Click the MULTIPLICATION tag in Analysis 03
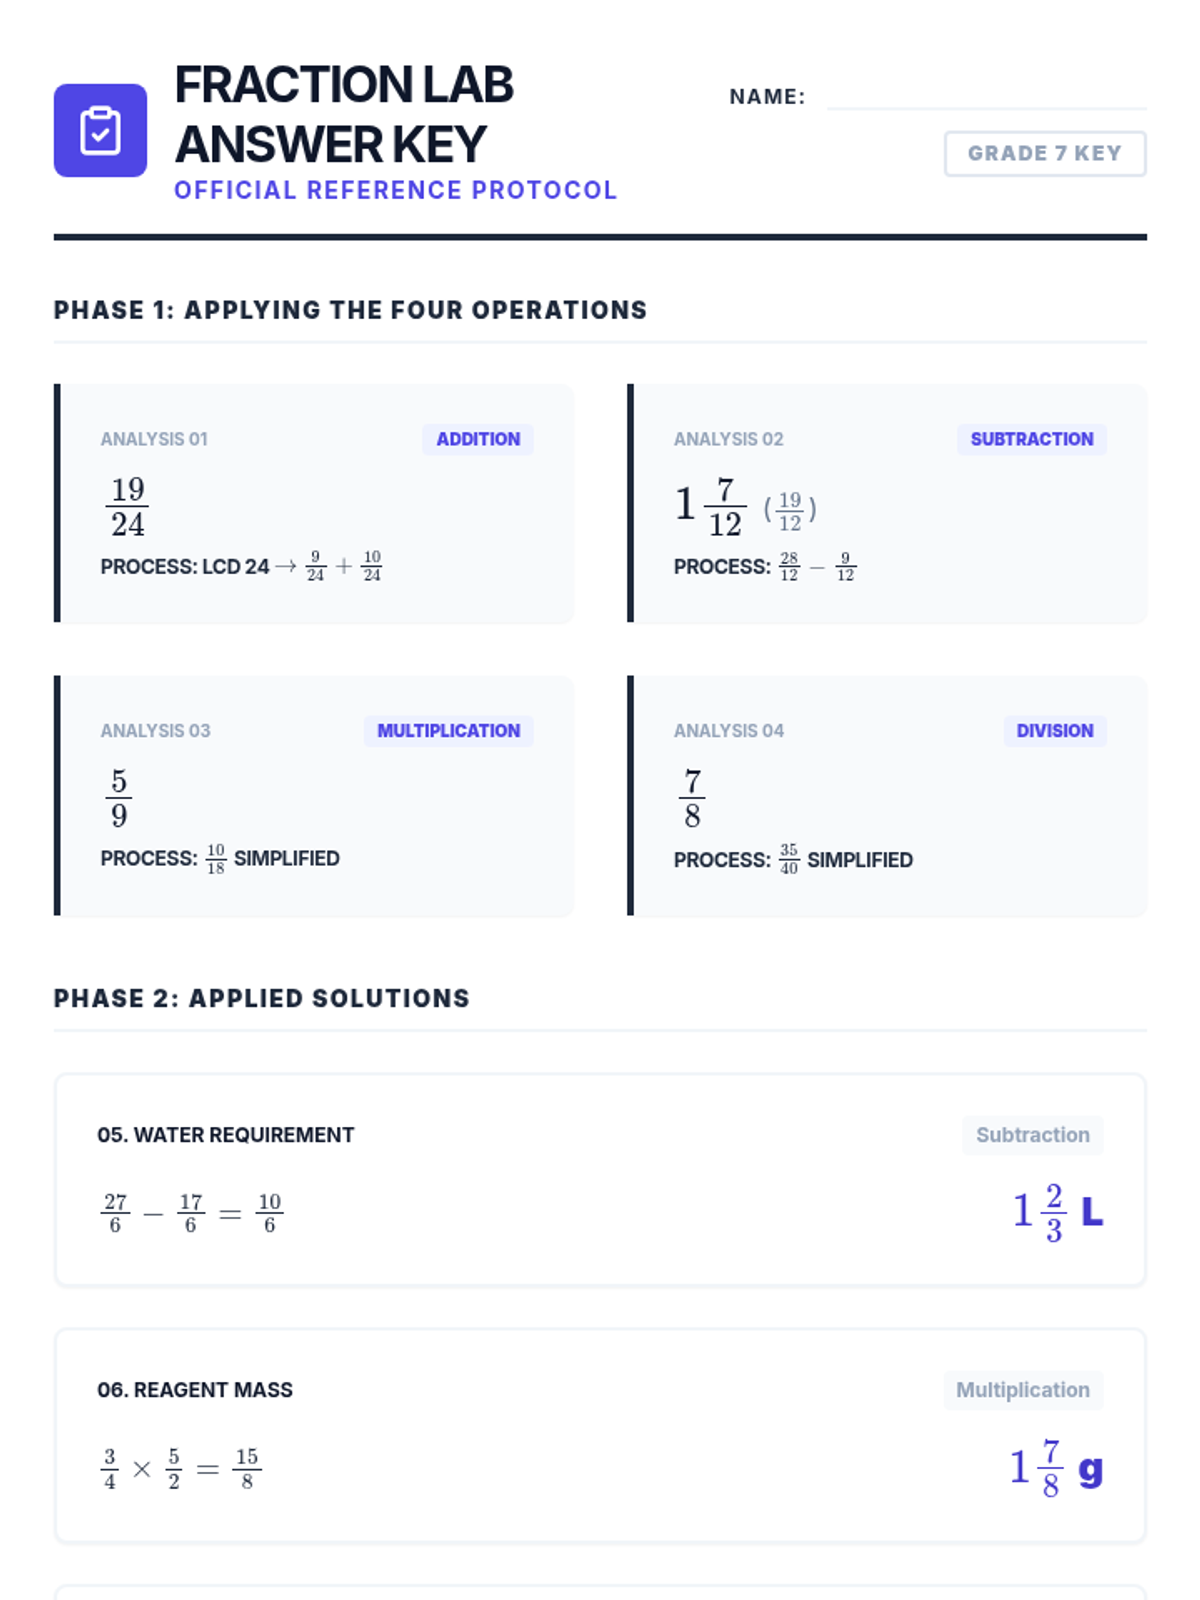The width and height of the screenshot is (1200, 1600). 448,731
